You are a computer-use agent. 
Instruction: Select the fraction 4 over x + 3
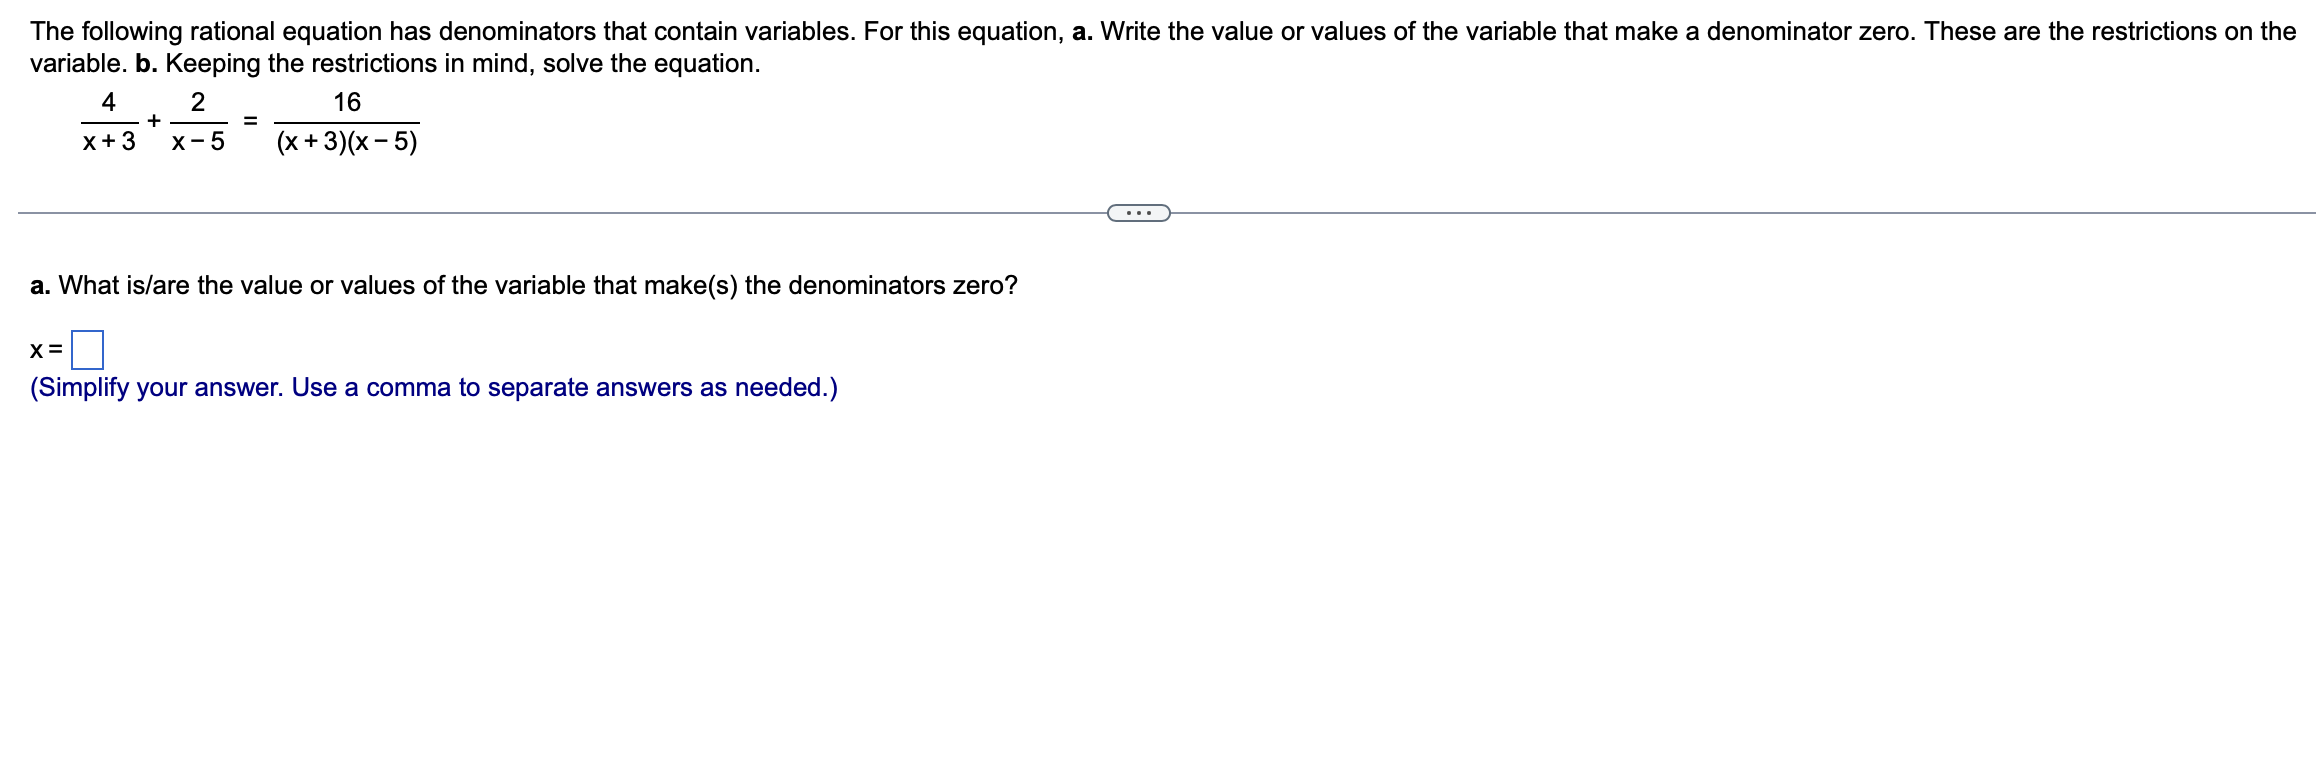(x=107, y=122)
